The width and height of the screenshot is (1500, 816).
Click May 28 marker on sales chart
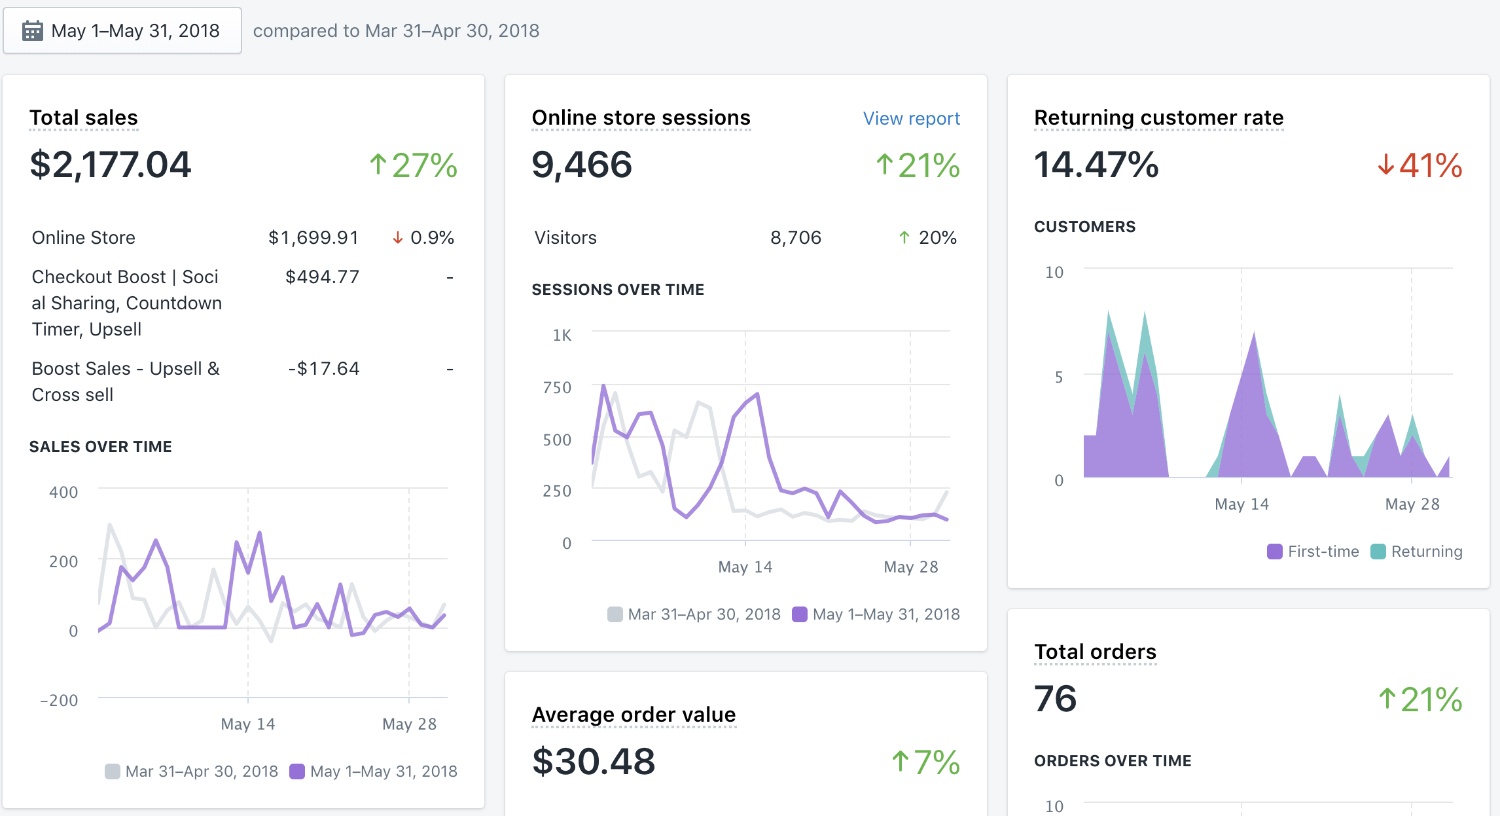click(x=409, y=724)
